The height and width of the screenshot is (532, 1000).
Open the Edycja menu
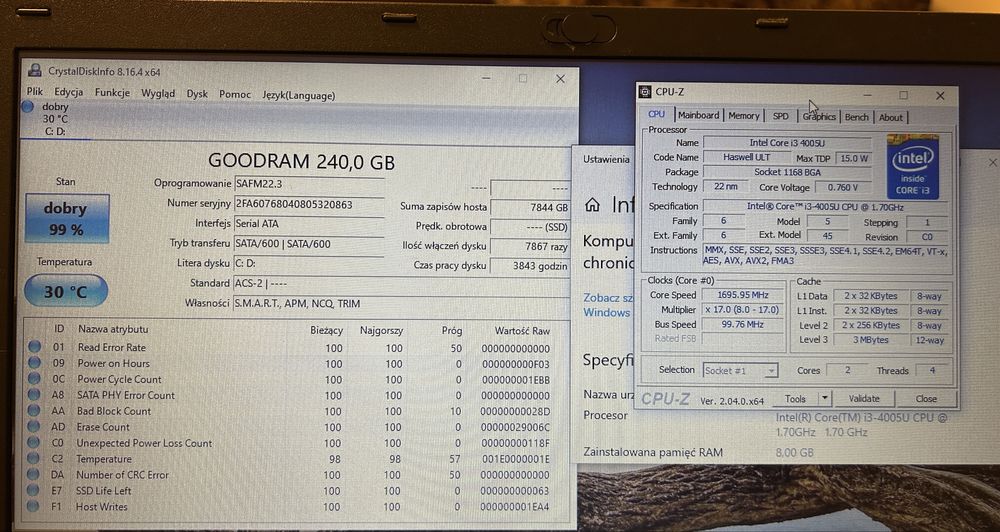pyautogui.click(x=69, y=92)
